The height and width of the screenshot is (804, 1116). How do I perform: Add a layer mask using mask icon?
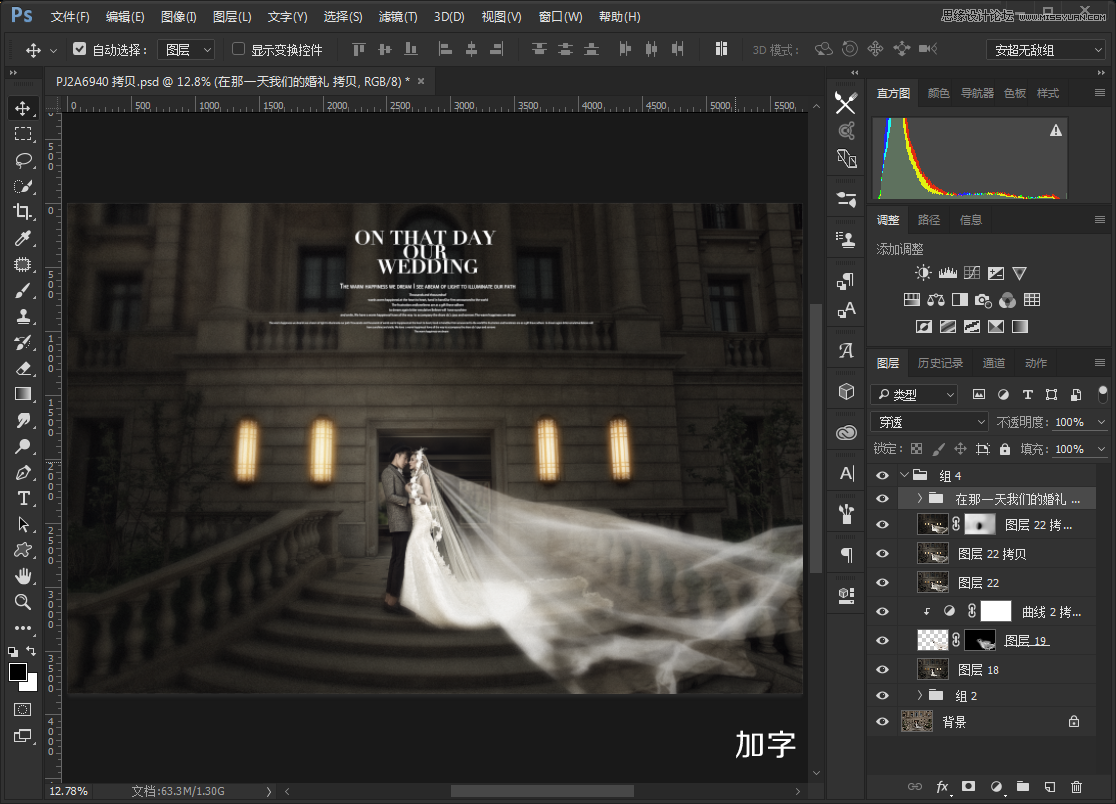pyautogui.click(x=968, y=787)
